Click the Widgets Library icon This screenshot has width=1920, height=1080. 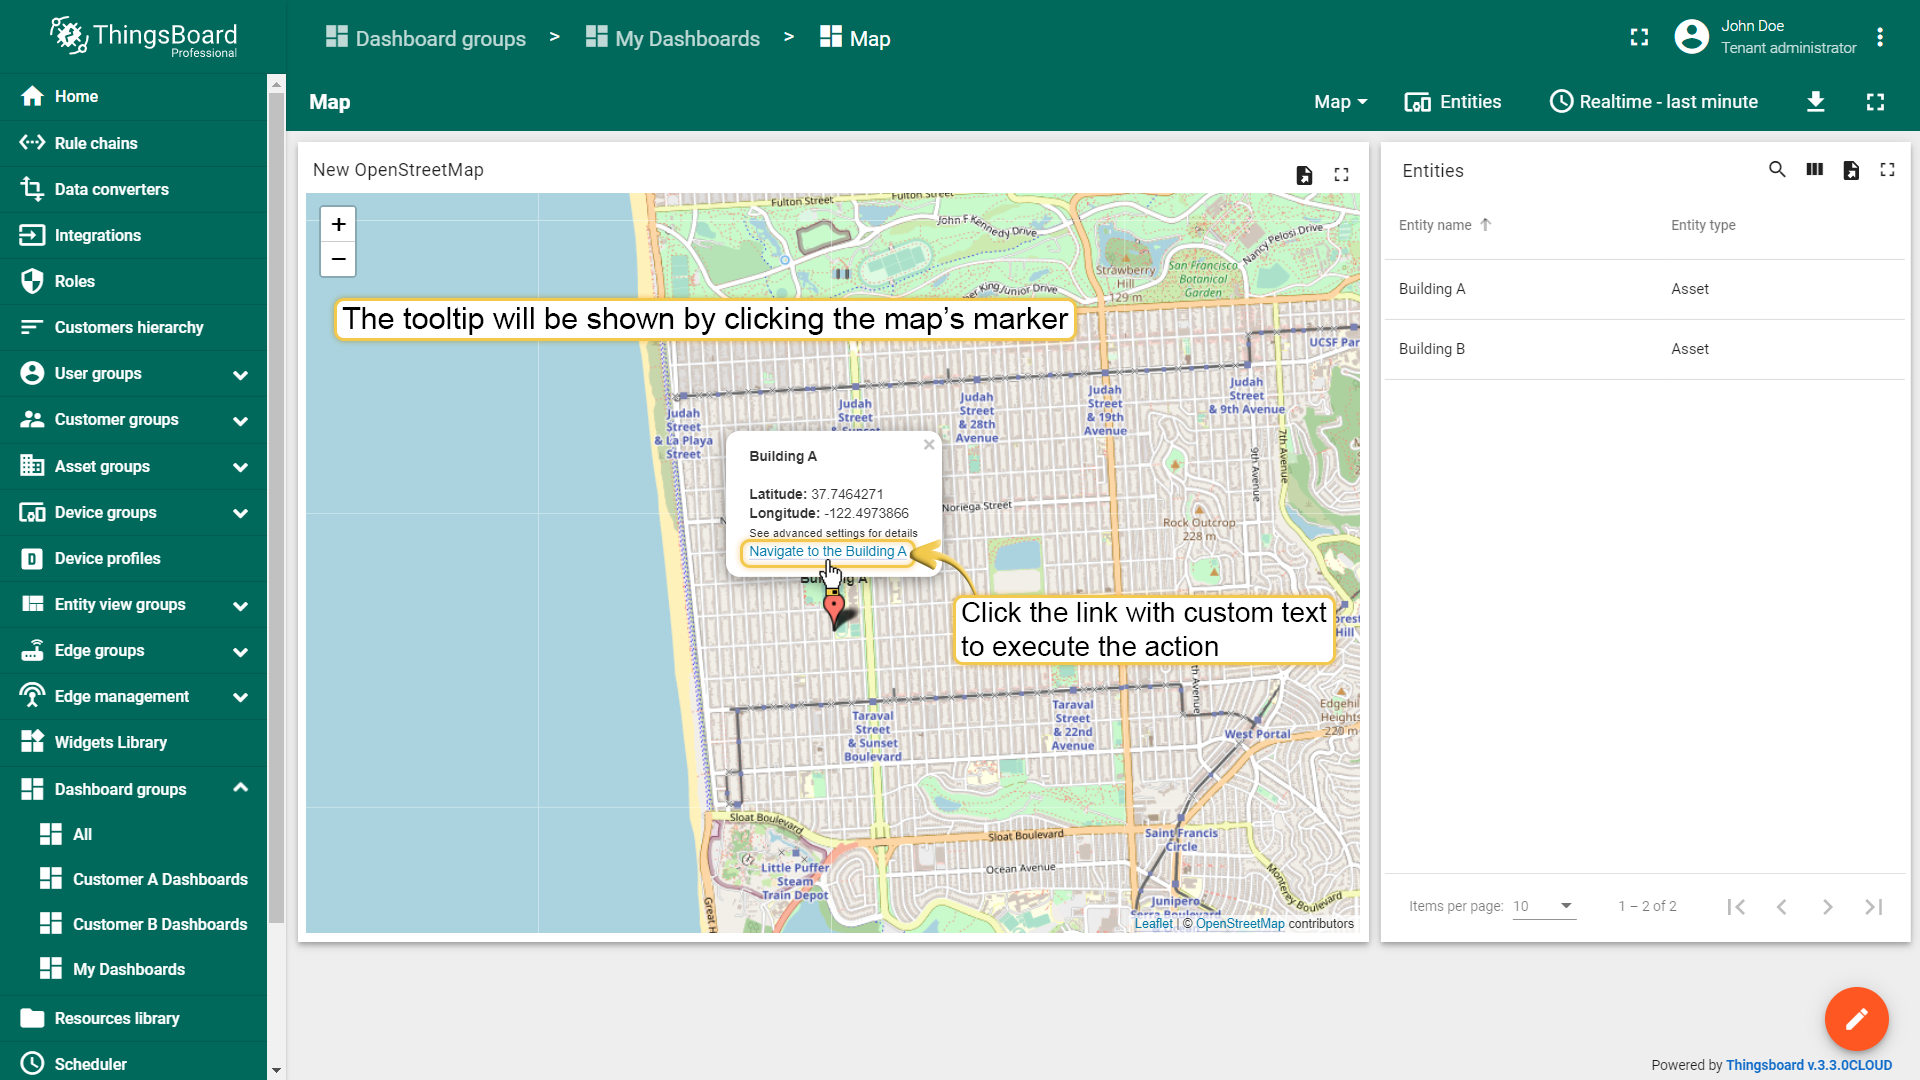point(32,742)
